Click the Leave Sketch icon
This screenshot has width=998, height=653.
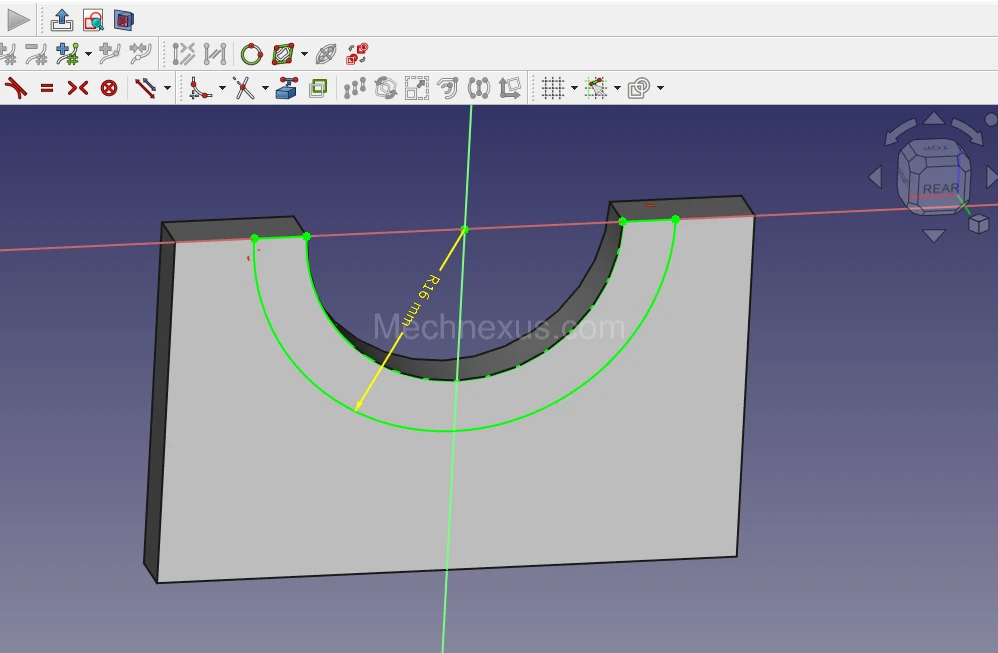(x=62, y=19)
